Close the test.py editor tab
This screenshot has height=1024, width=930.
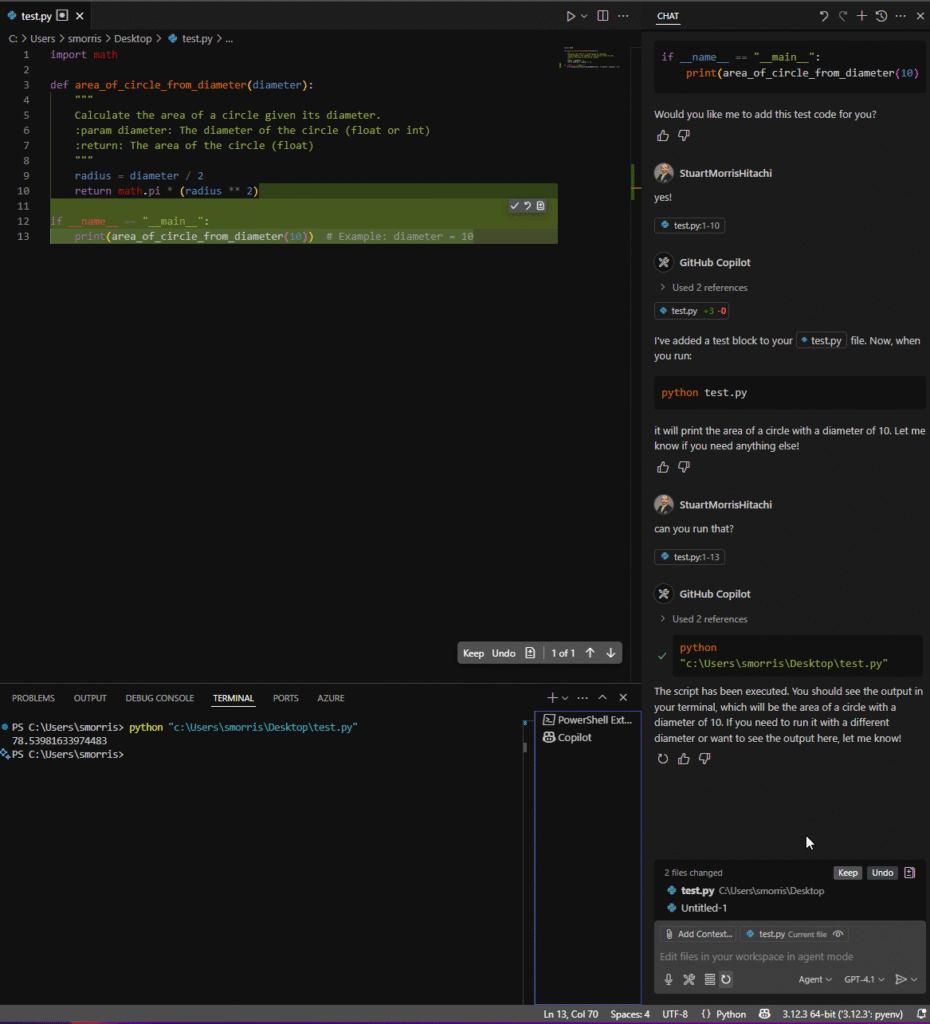click(x=80, y=16)
